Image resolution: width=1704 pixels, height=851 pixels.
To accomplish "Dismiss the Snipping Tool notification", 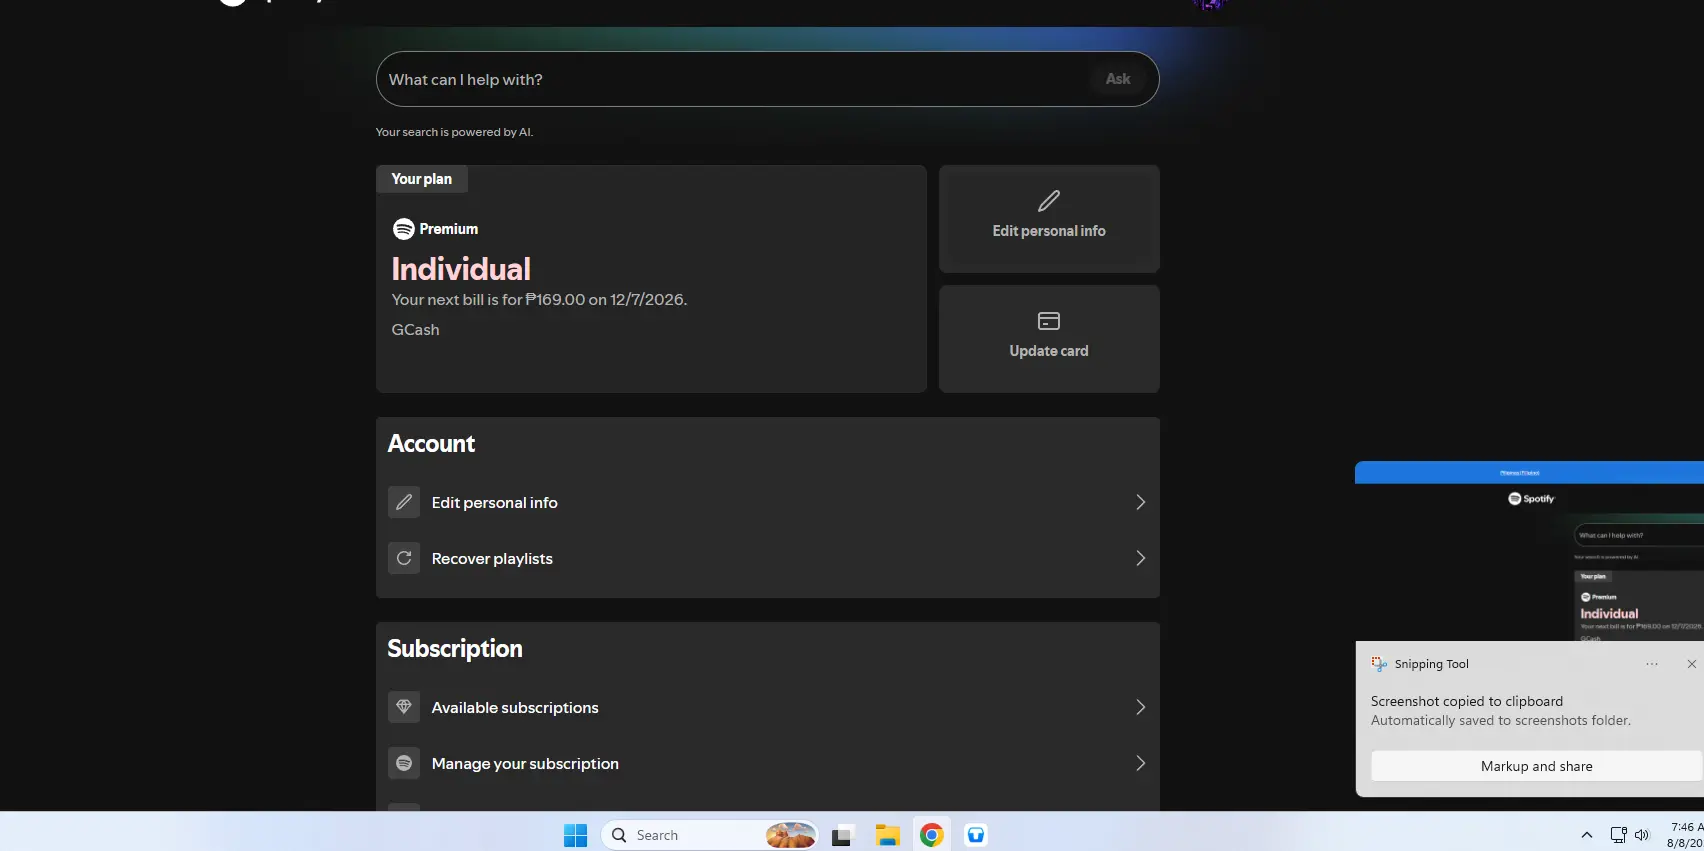I will [1691, 664].
